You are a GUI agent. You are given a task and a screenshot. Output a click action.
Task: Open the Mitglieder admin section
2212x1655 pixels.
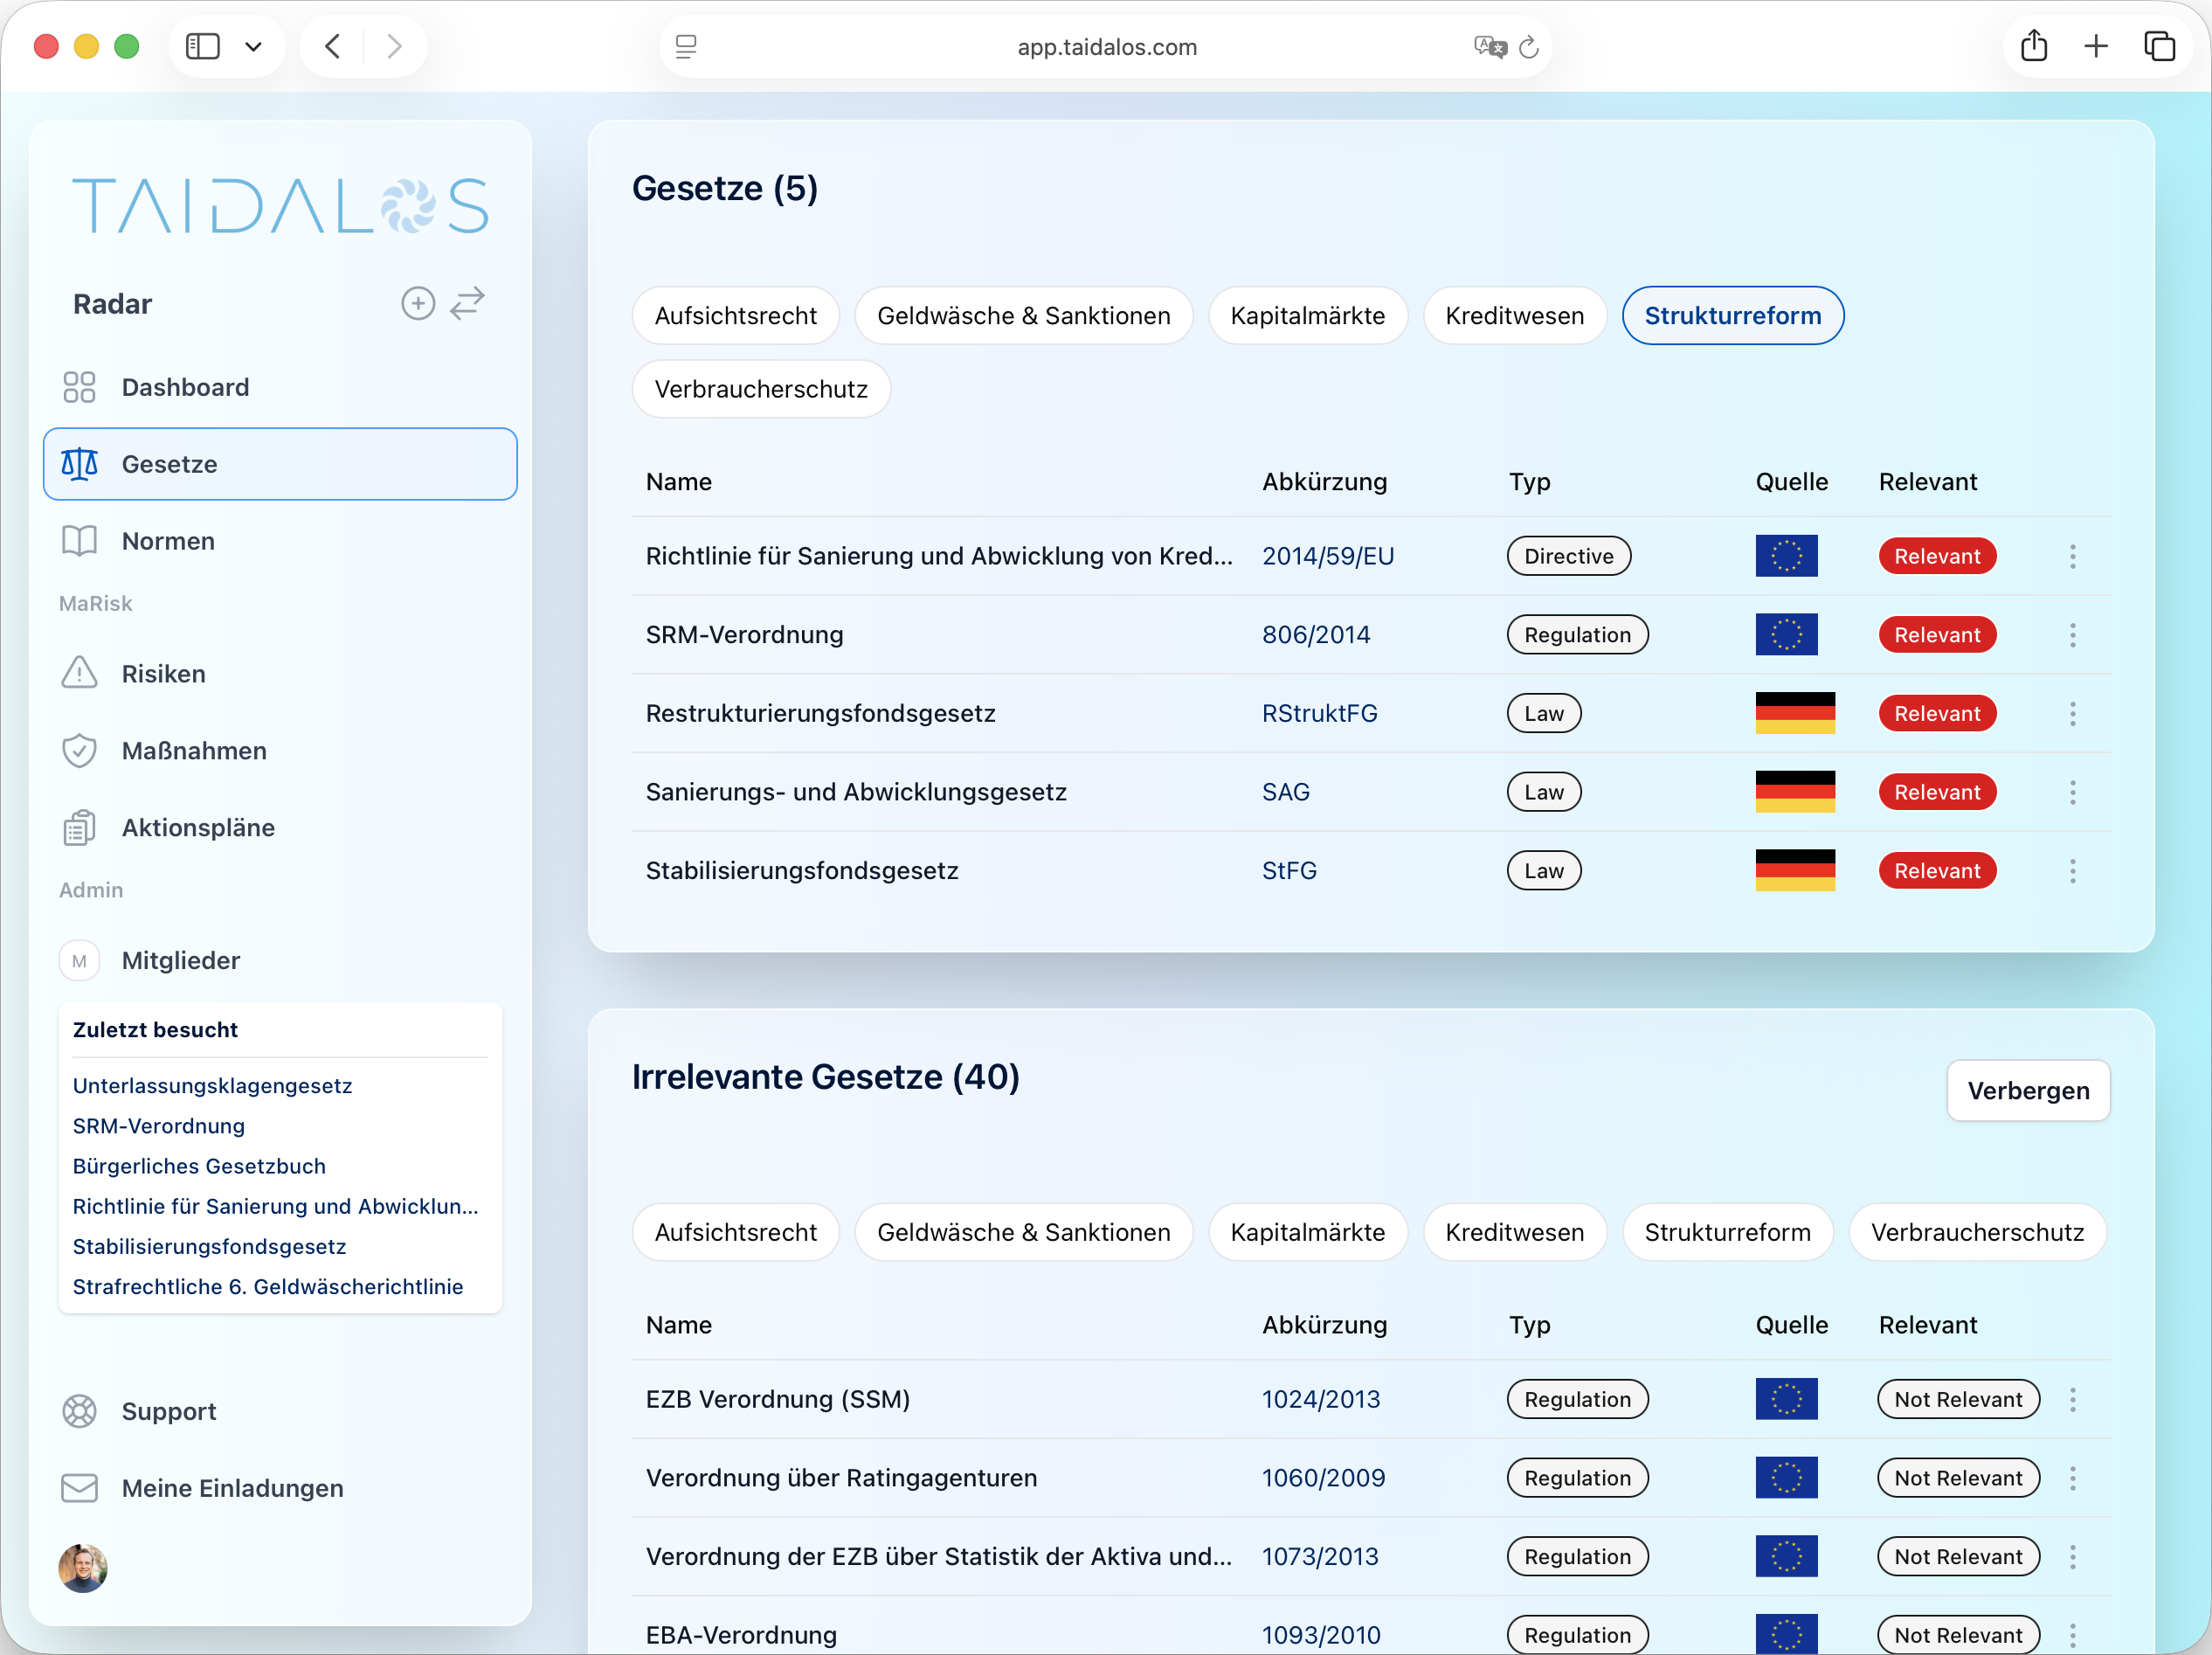[x=181, y=960]
